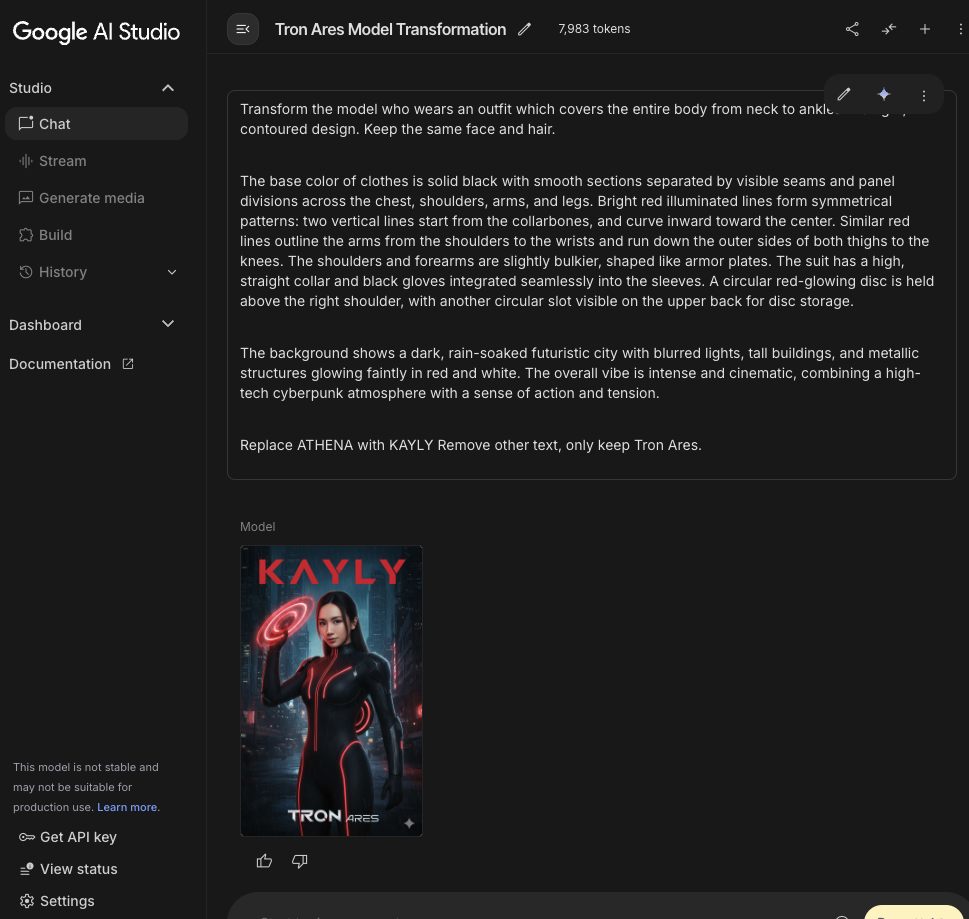This screenshot has height=919, width=969.
Task: Open the share prompt icon
Action: (x=852, y=29)
